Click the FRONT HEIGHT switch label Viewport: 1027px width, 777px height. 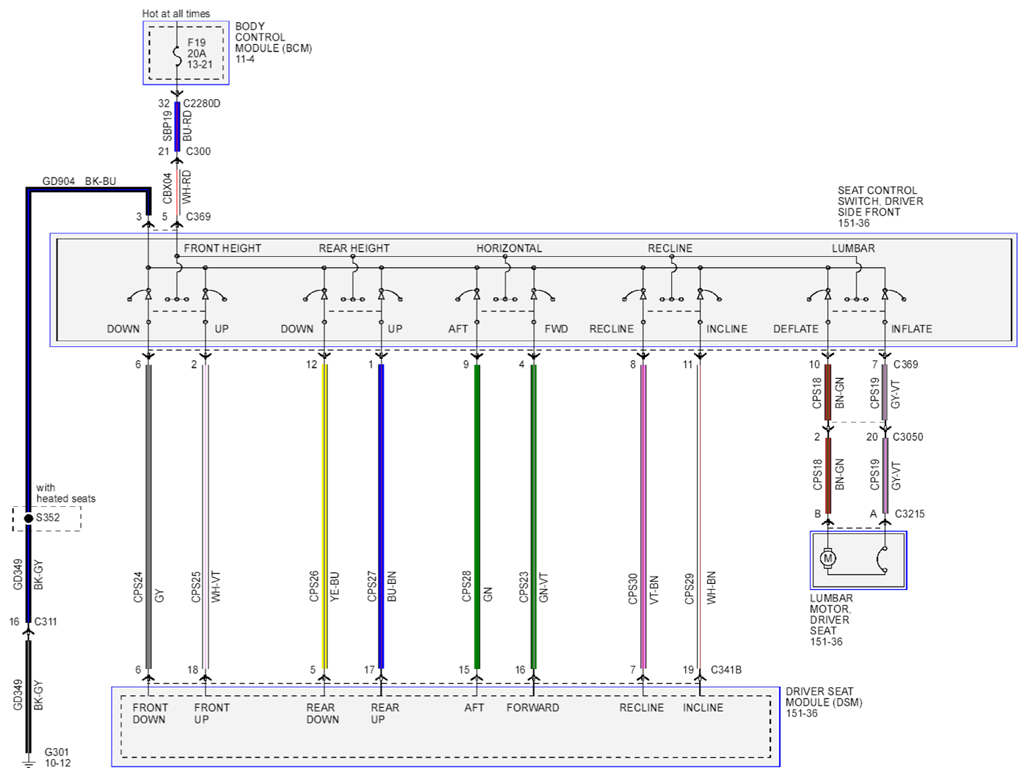click(x=222, y=248)
